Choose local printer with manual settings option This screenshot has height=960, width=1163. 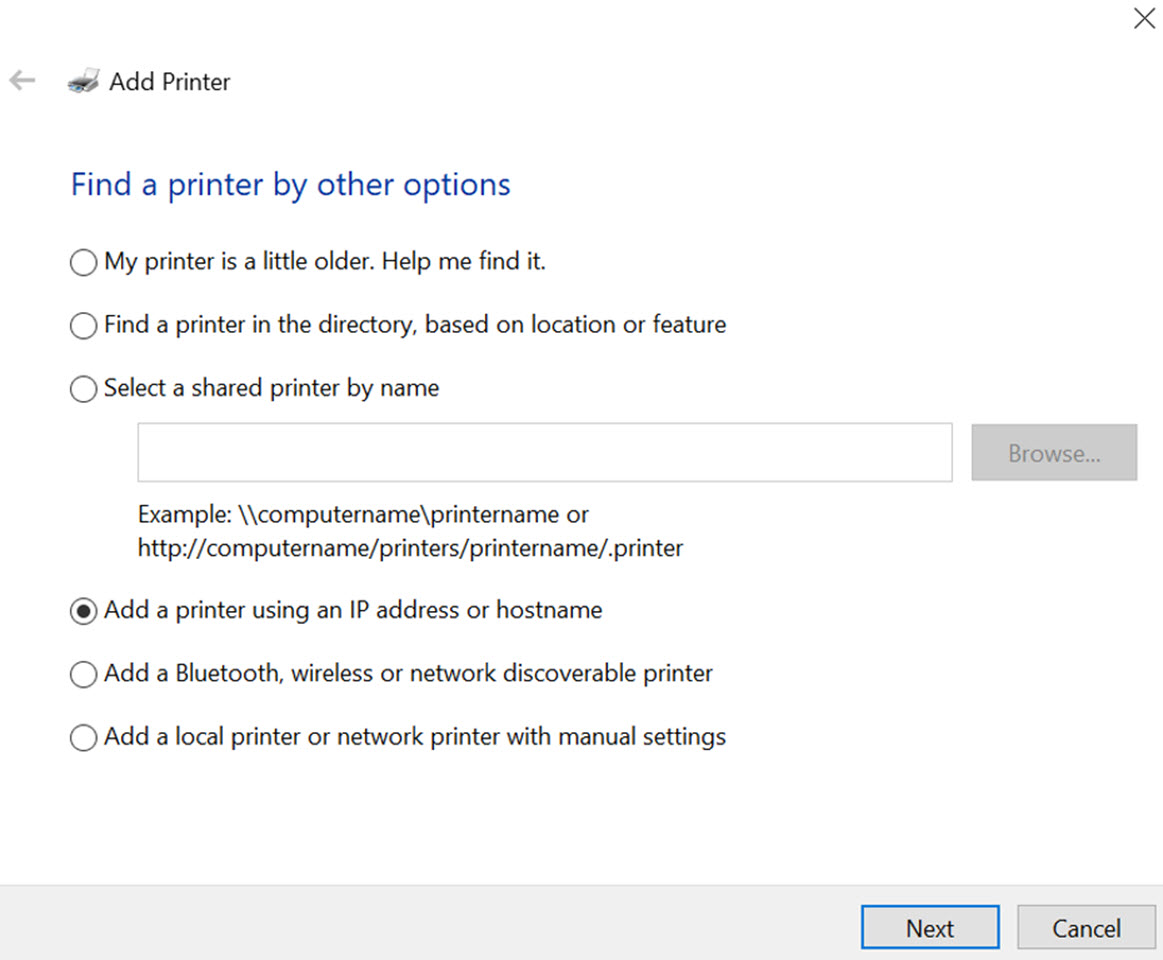click(83, 737)
